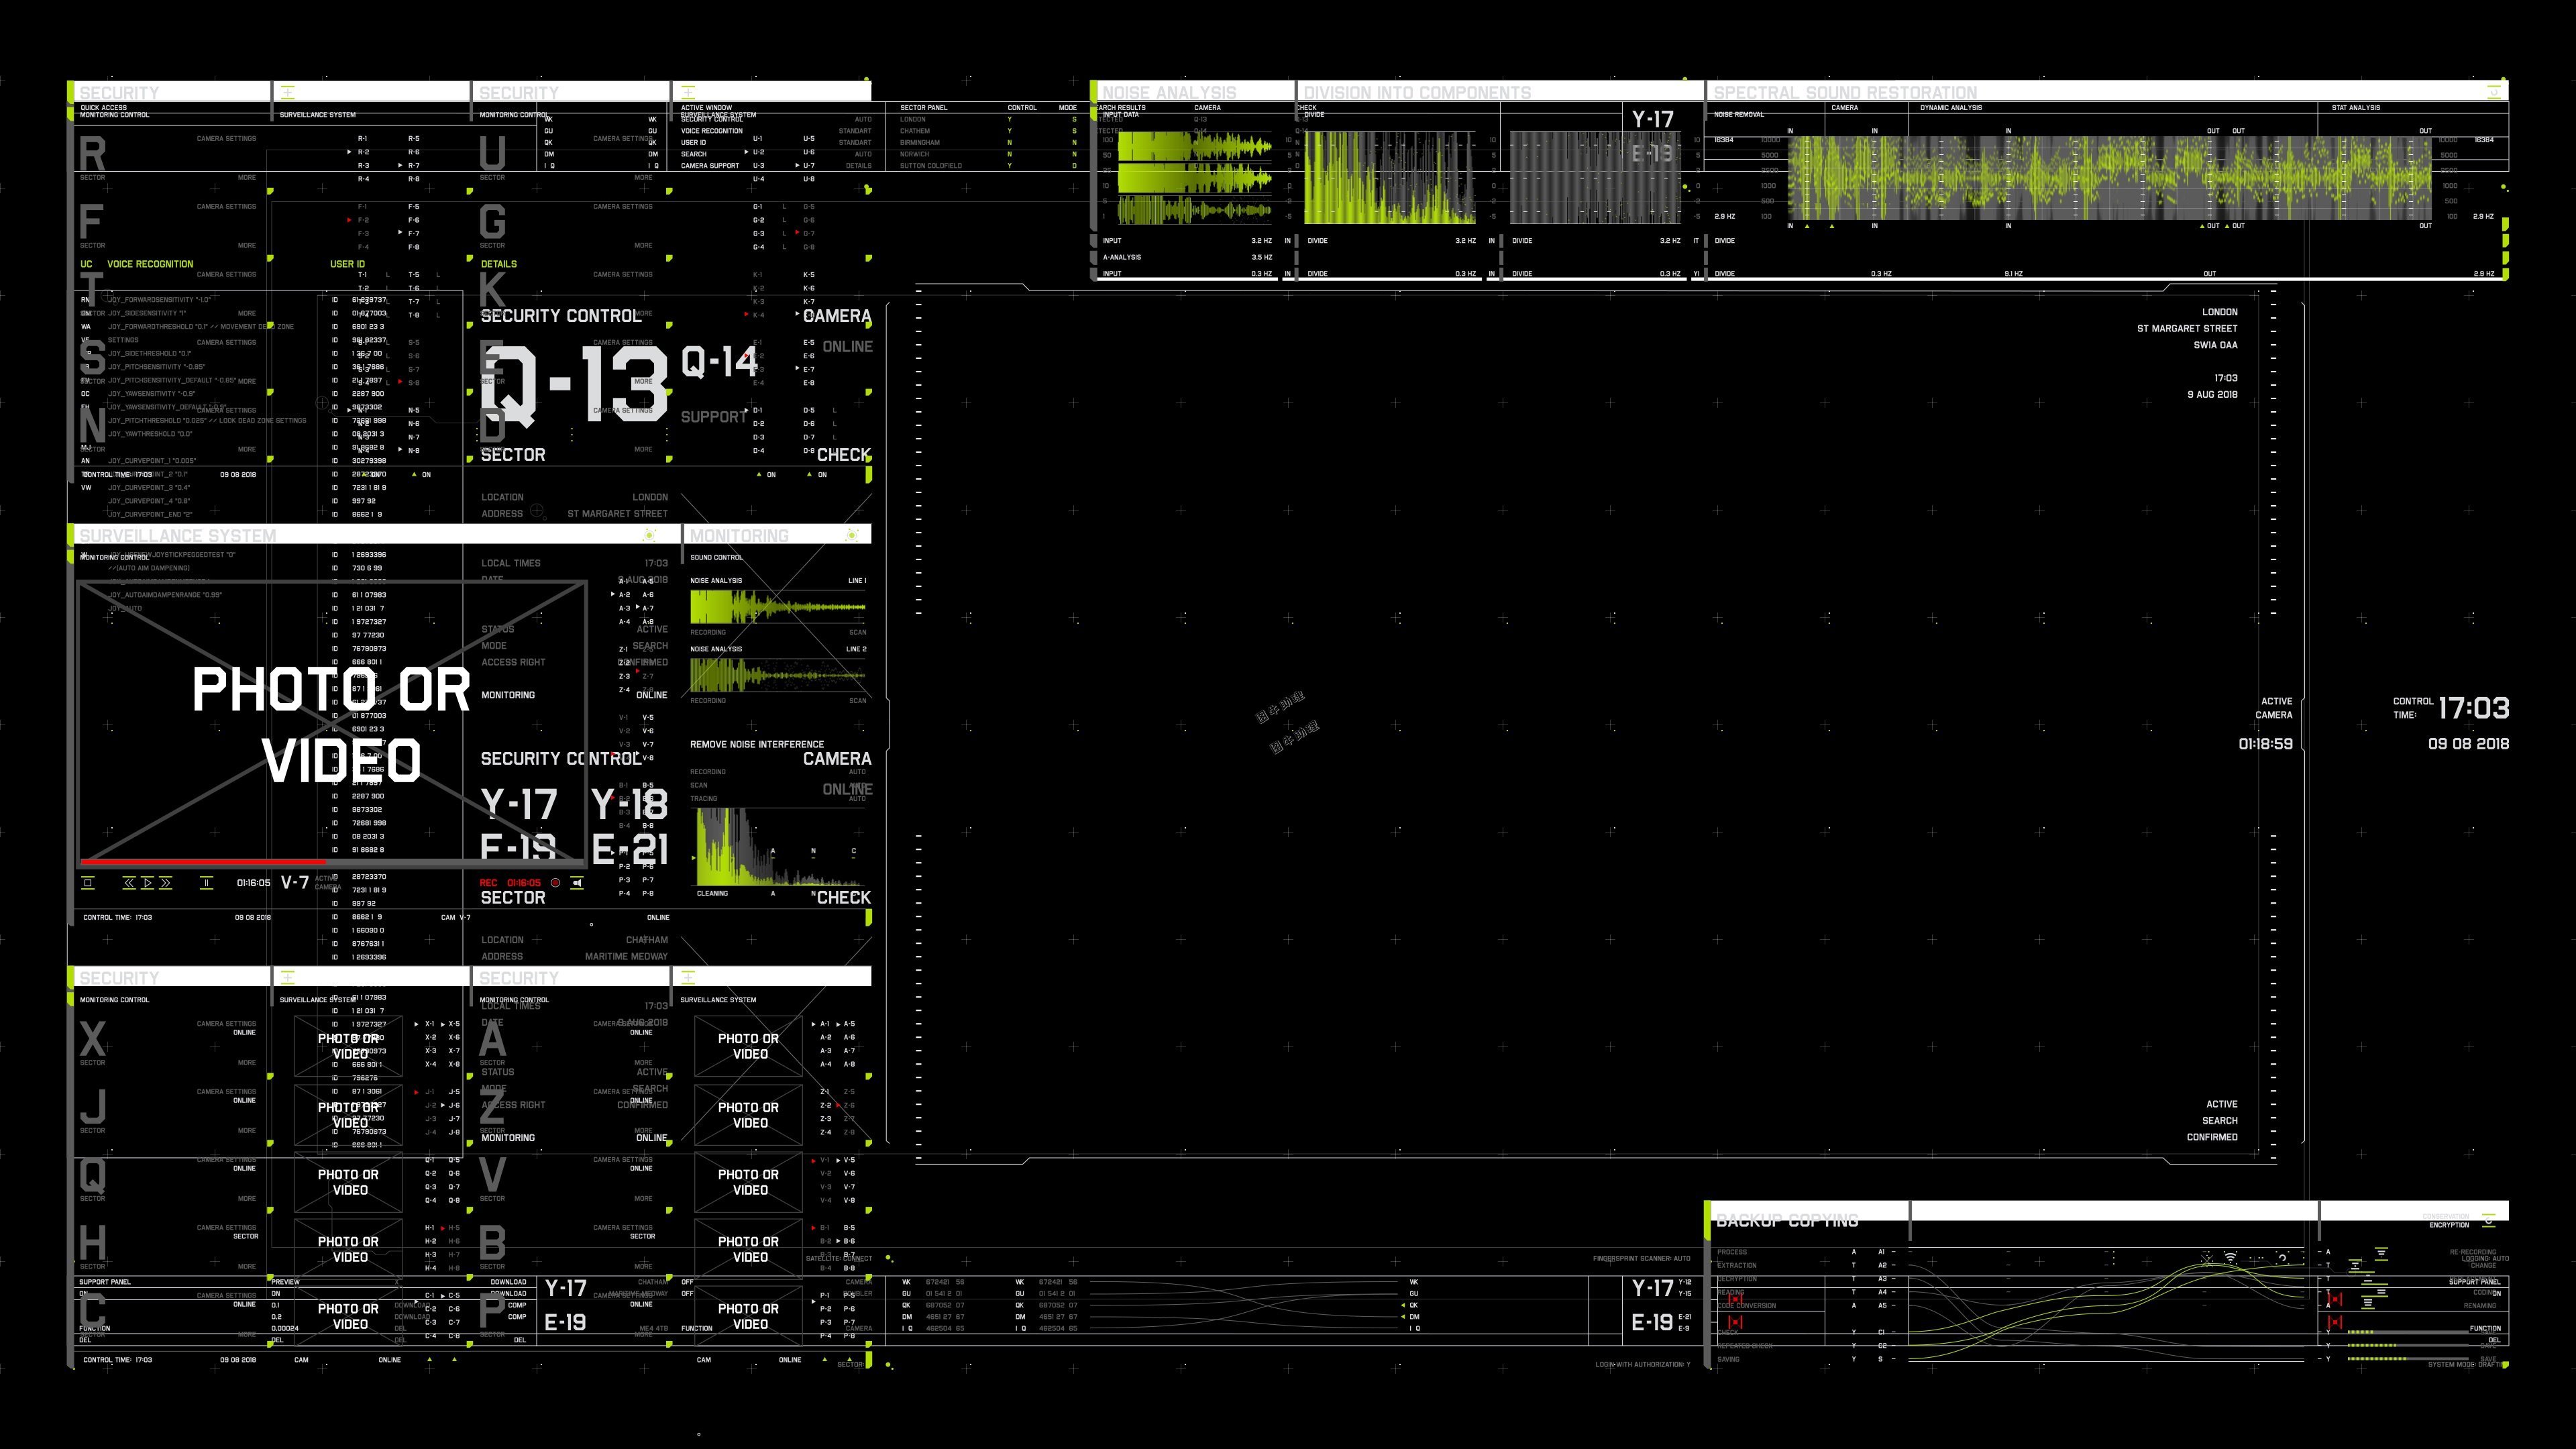Open PHOTO OR VIDEO thumbnail in sector A row

tap(748, 1046)
